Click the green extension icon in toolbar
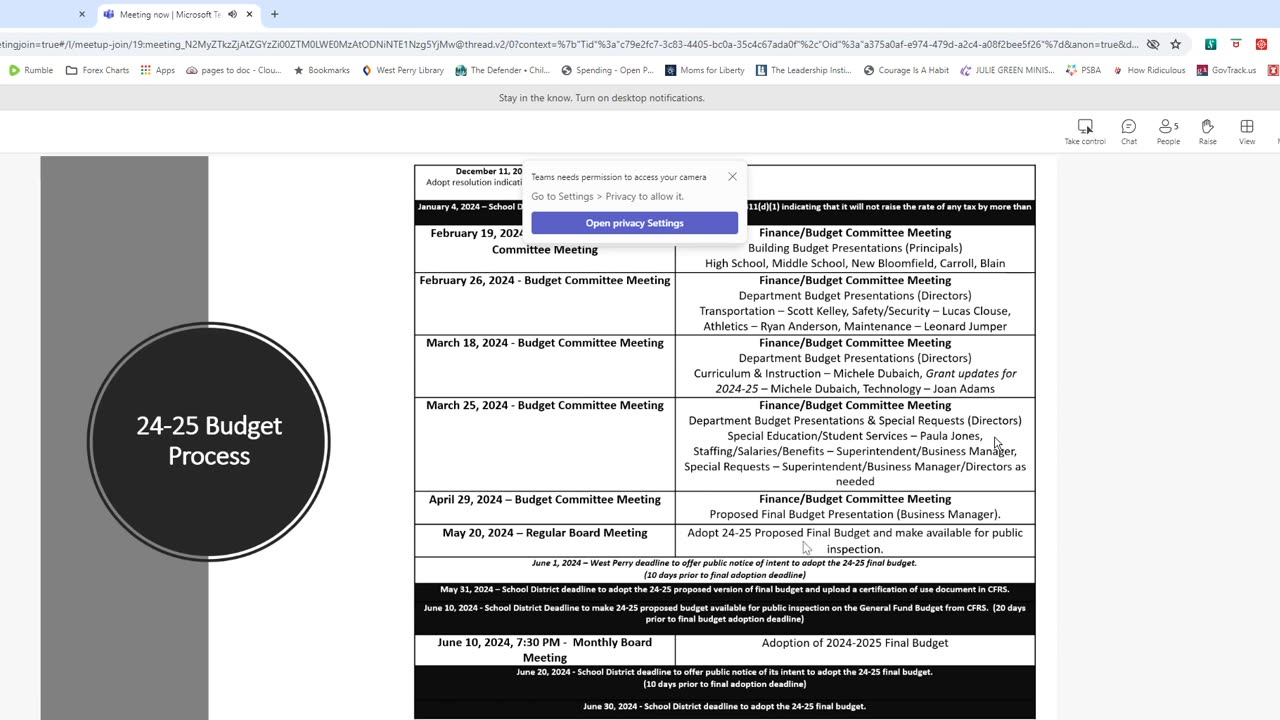The image size is (1280, 720). pos(1210,44)
